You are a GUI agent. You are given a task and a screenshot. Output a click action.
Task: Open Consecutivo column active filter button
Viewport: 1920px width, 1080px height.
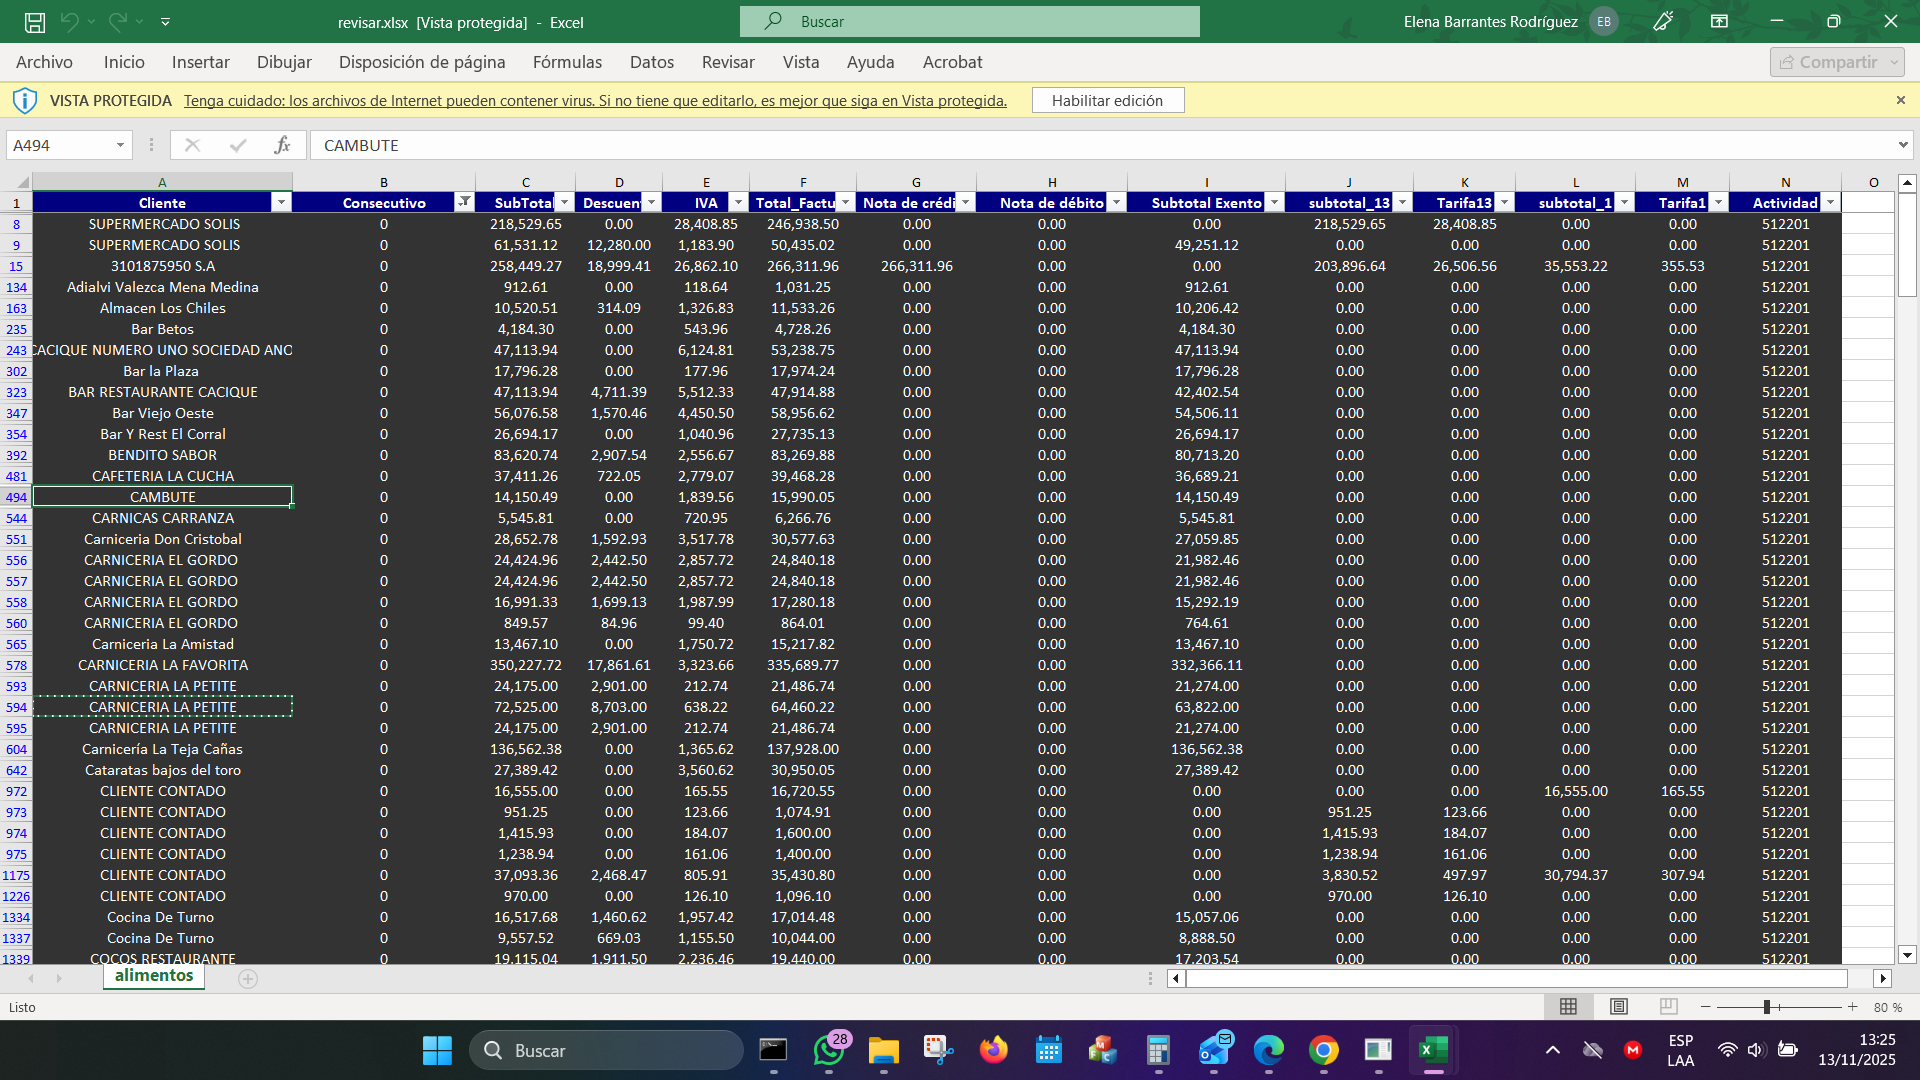pos(464,202)
